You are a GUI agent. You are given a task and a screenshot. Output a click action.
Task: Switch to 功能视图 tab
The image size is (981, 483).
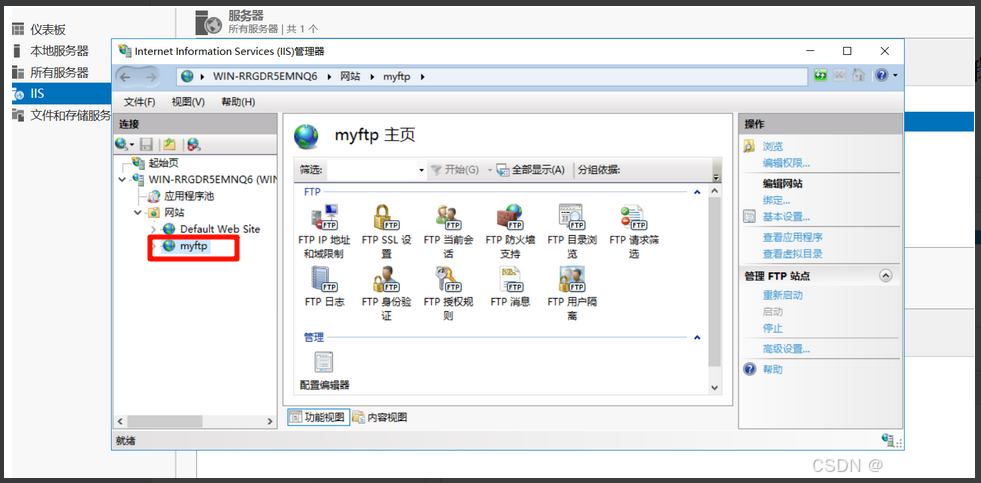(x=317, y=417)
